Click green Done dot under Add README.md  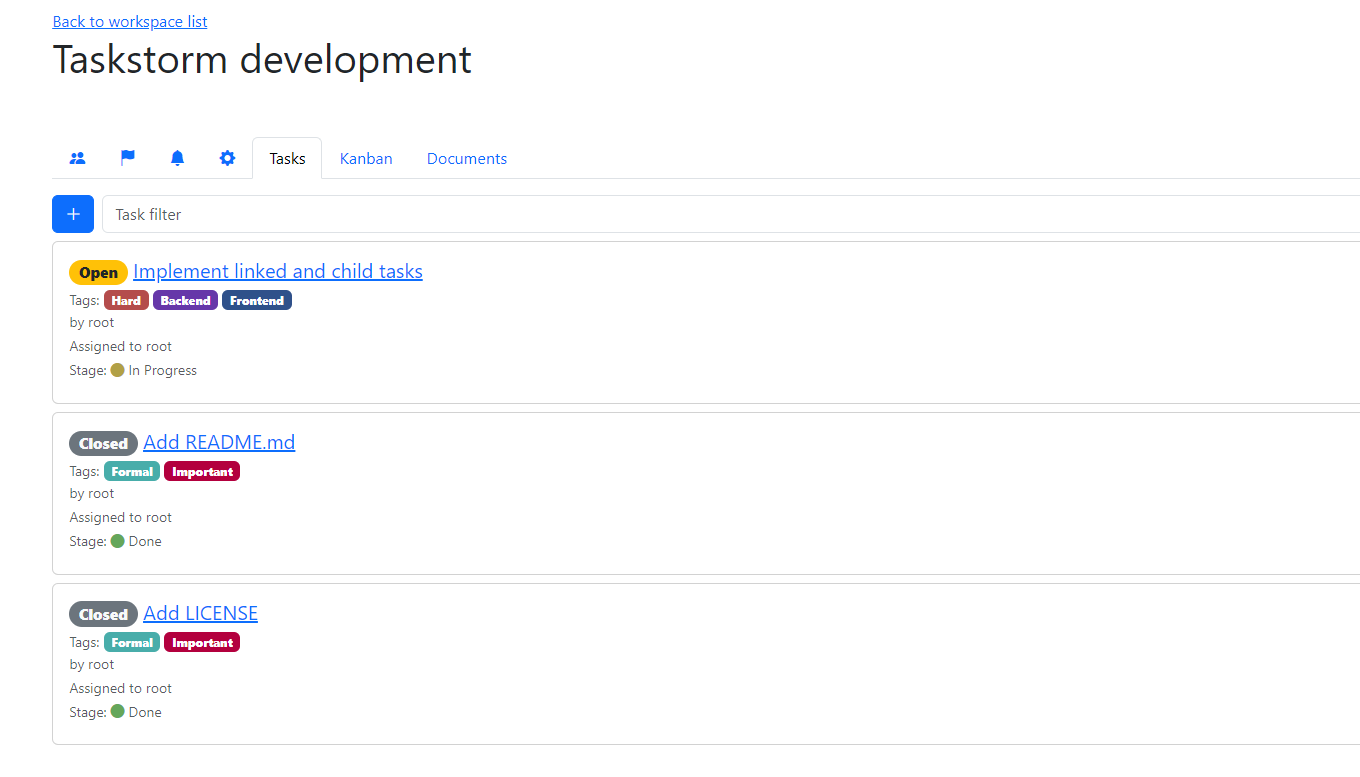117,541
